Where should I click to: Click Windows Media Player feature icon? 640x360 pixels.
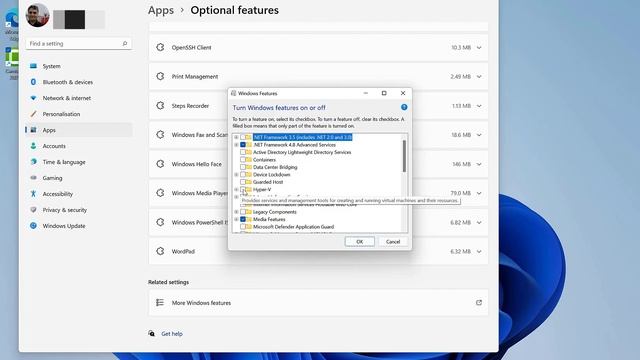click(160, 193)
